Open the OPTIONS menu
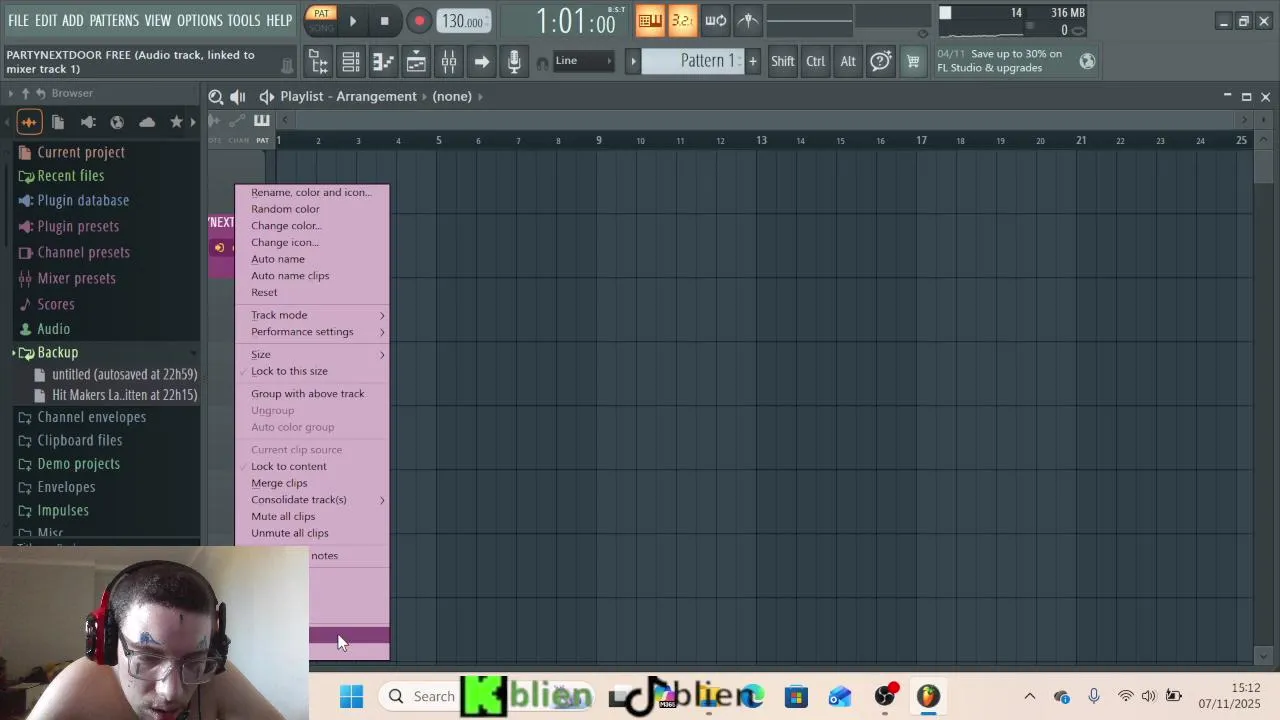Viewport: 1280px width, 720px height. click(199, 20)
